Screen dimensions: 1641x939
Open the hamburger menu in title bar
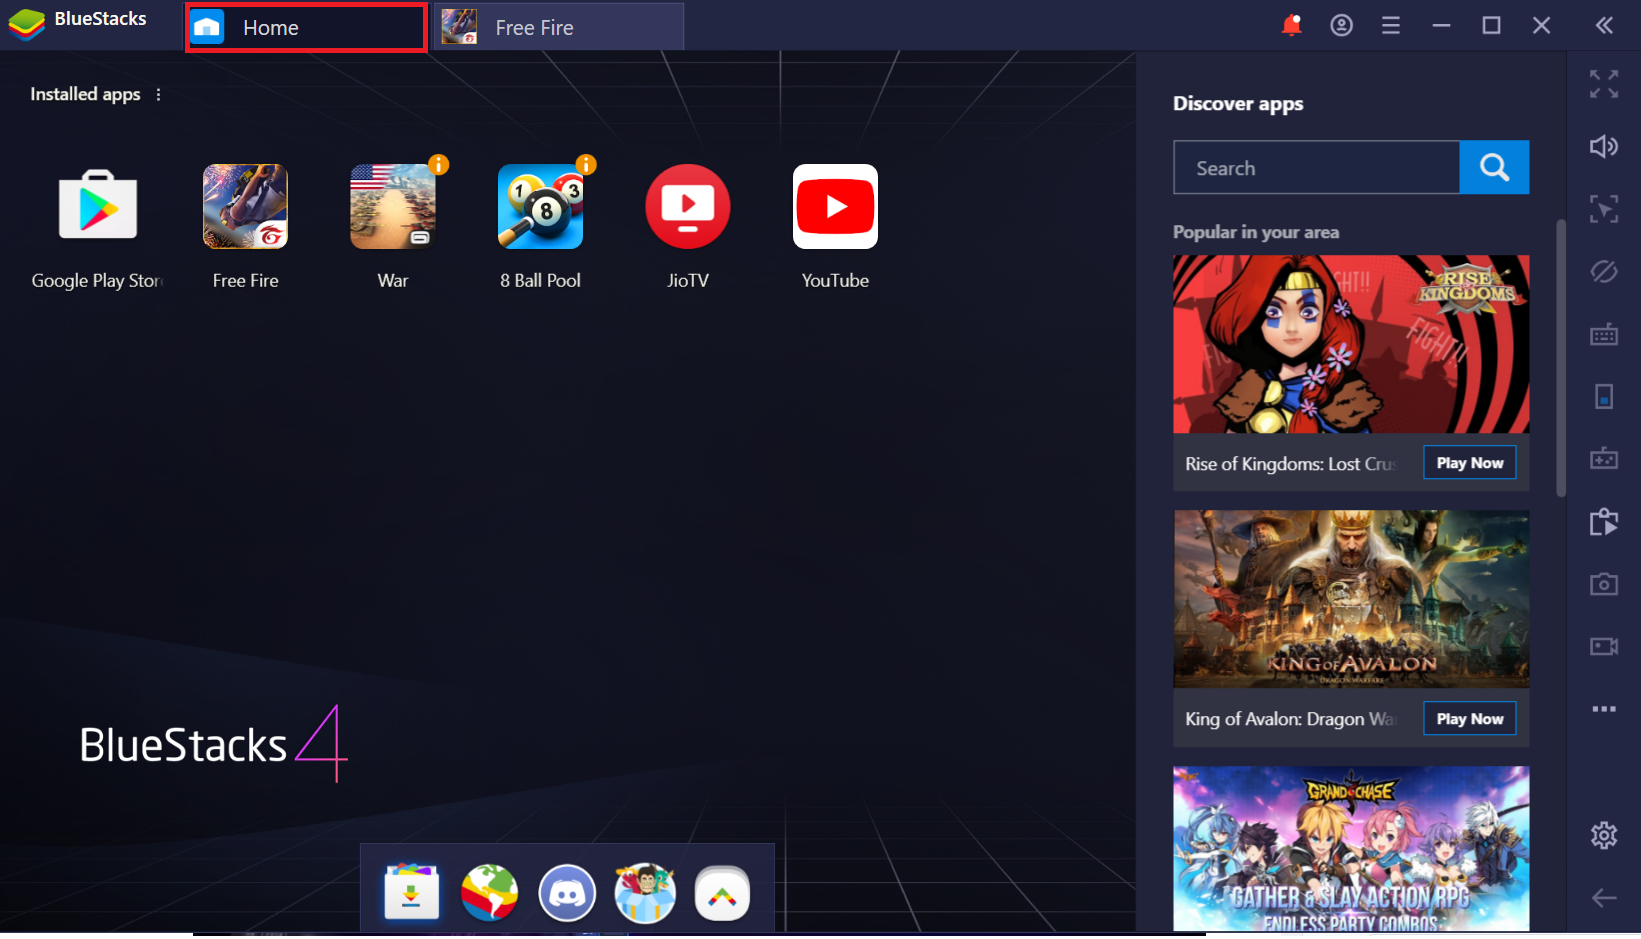(1391, 25)
